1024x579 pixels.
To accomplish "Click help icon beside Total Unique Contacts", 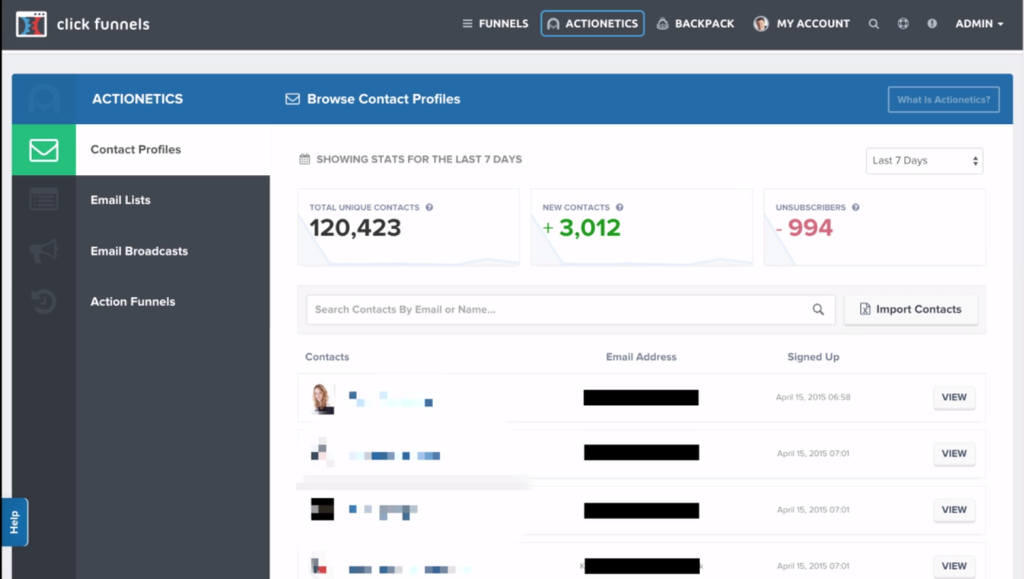I will coord(429,208).
